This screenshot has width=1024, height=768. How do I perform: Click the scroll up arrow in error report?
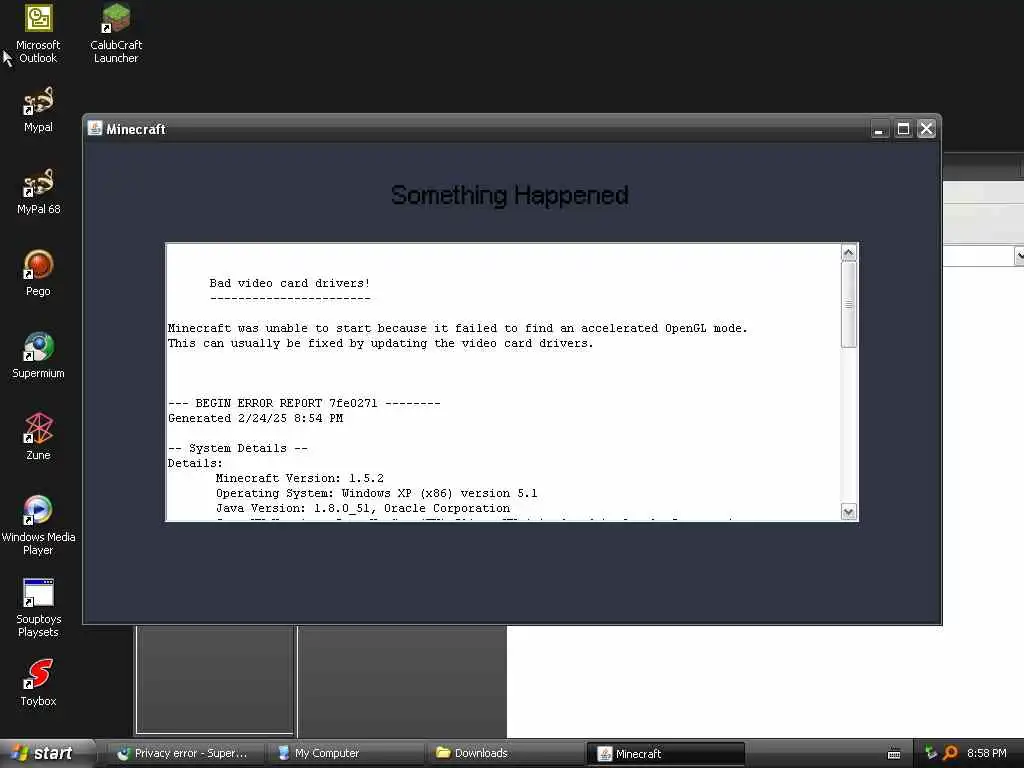848,253
